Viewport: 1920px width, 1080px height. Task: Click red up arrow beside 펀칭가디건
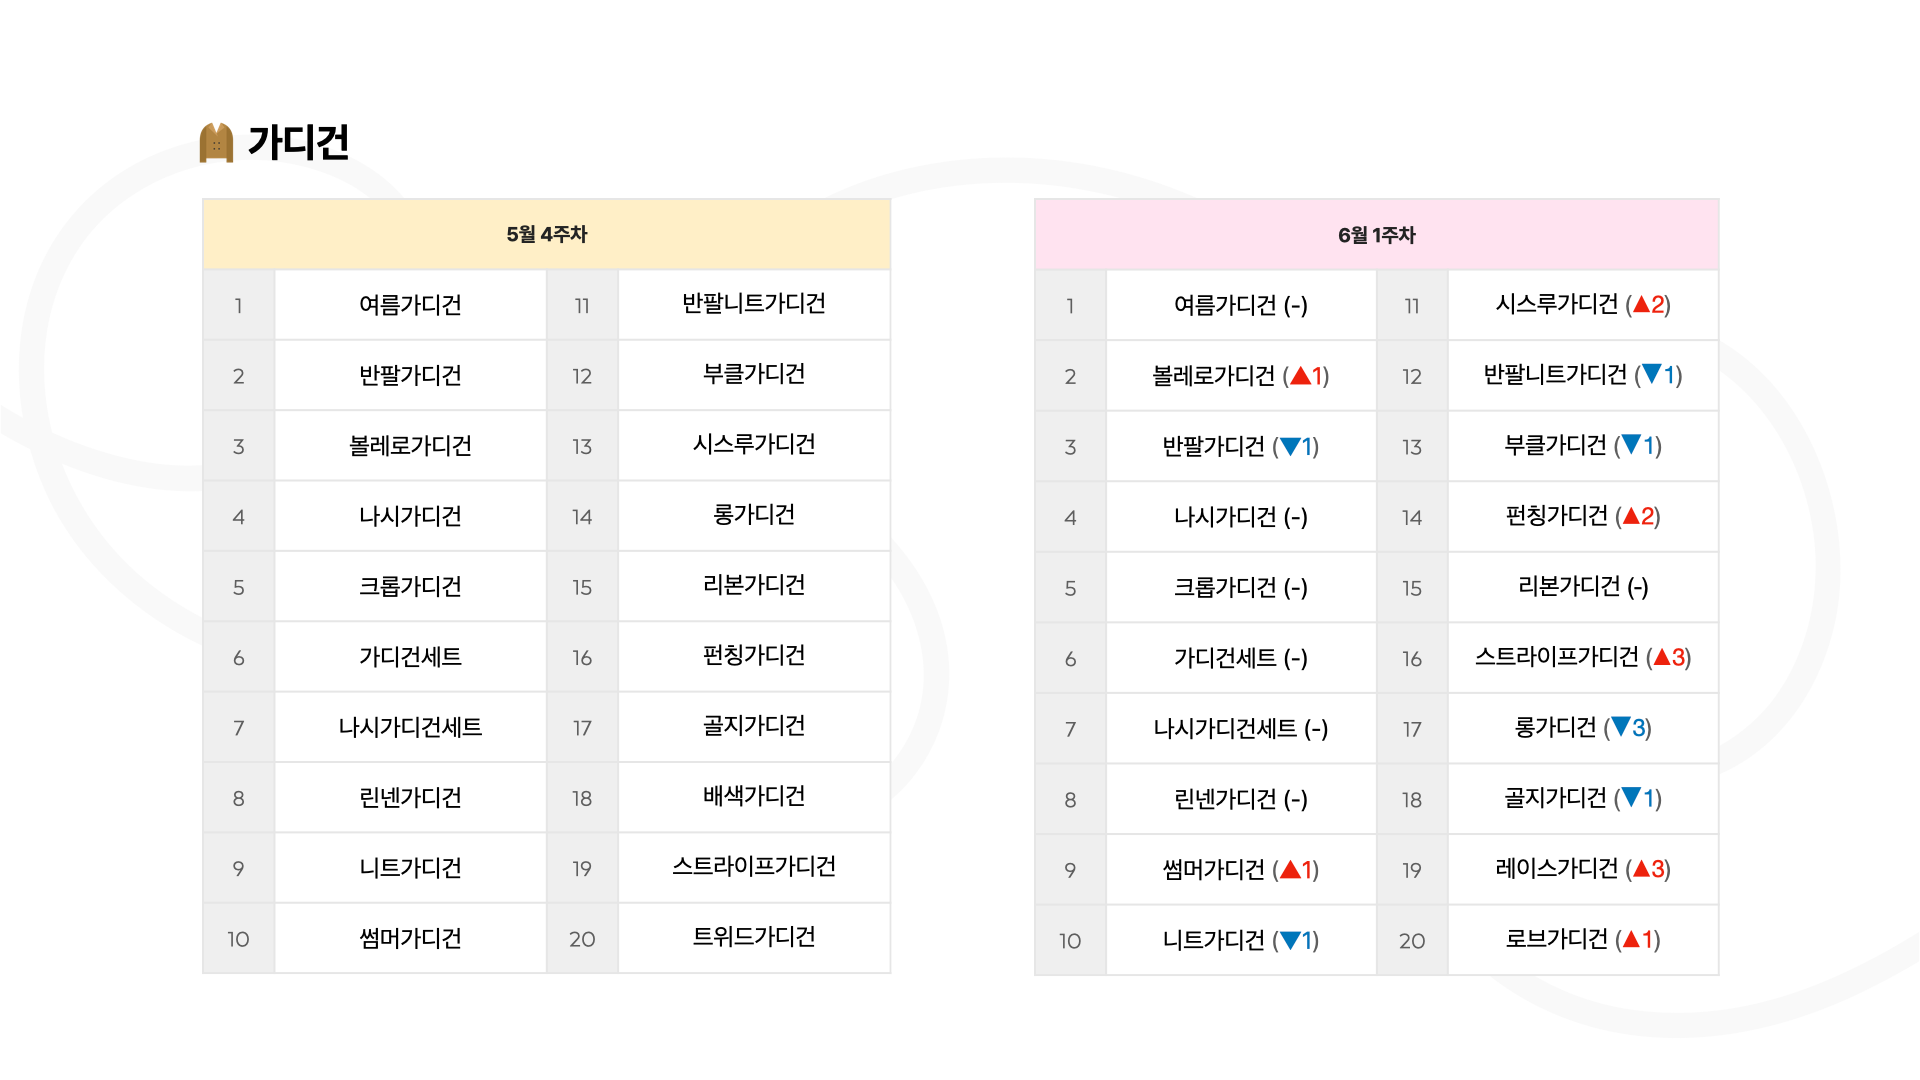click(x=1631, y=516)
